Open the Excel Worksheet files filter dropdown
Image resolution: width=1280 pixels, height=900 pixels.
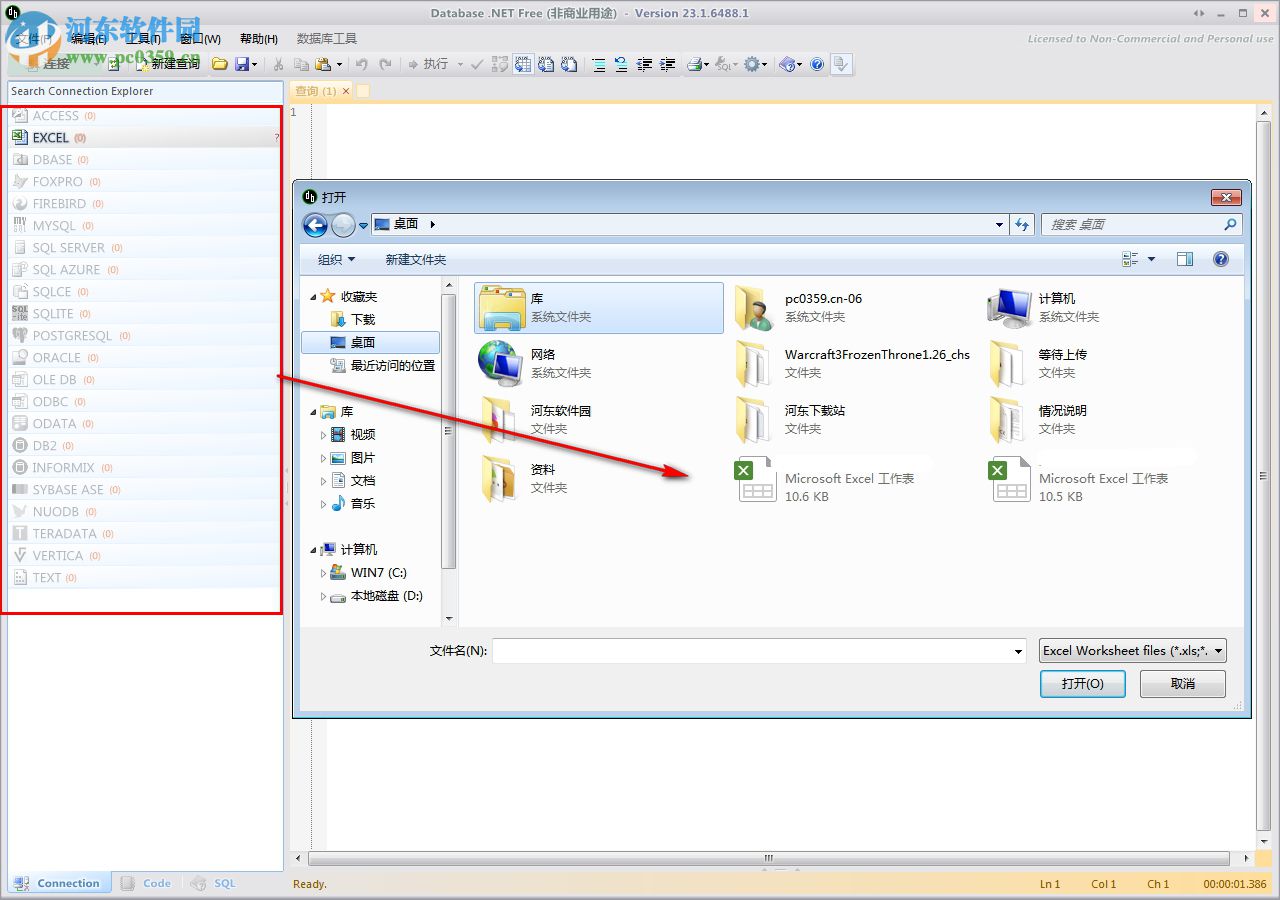[x=1133, y=651]
